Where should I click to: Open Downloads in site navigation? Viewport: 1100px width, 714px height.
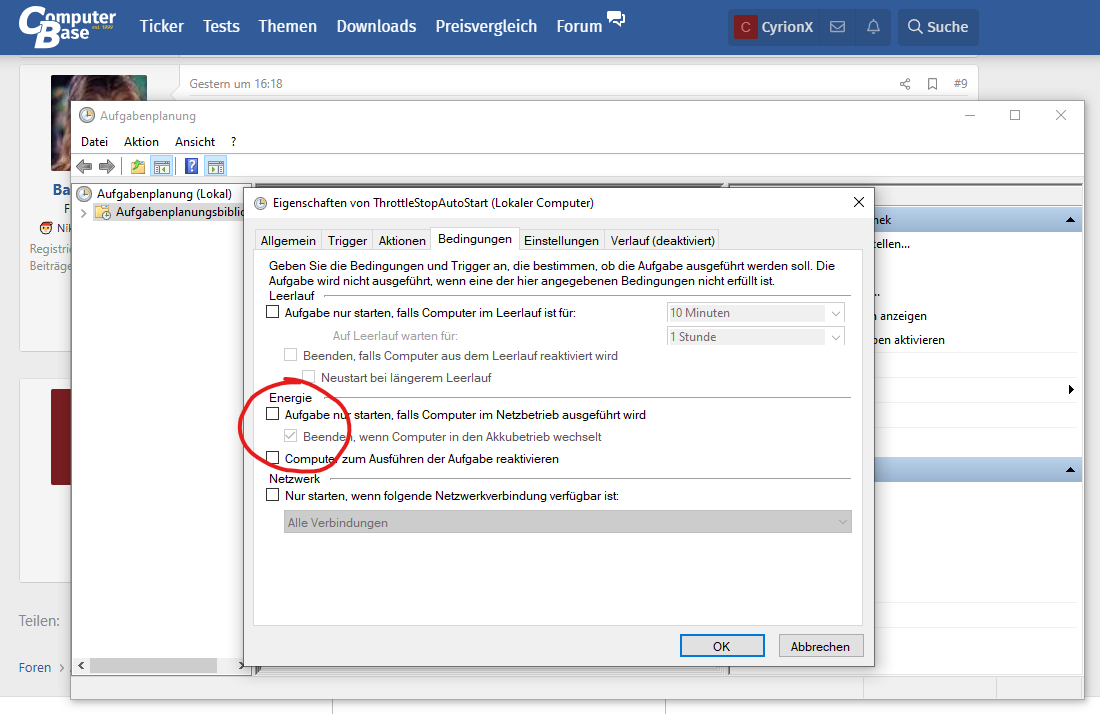tap(376, 27)
